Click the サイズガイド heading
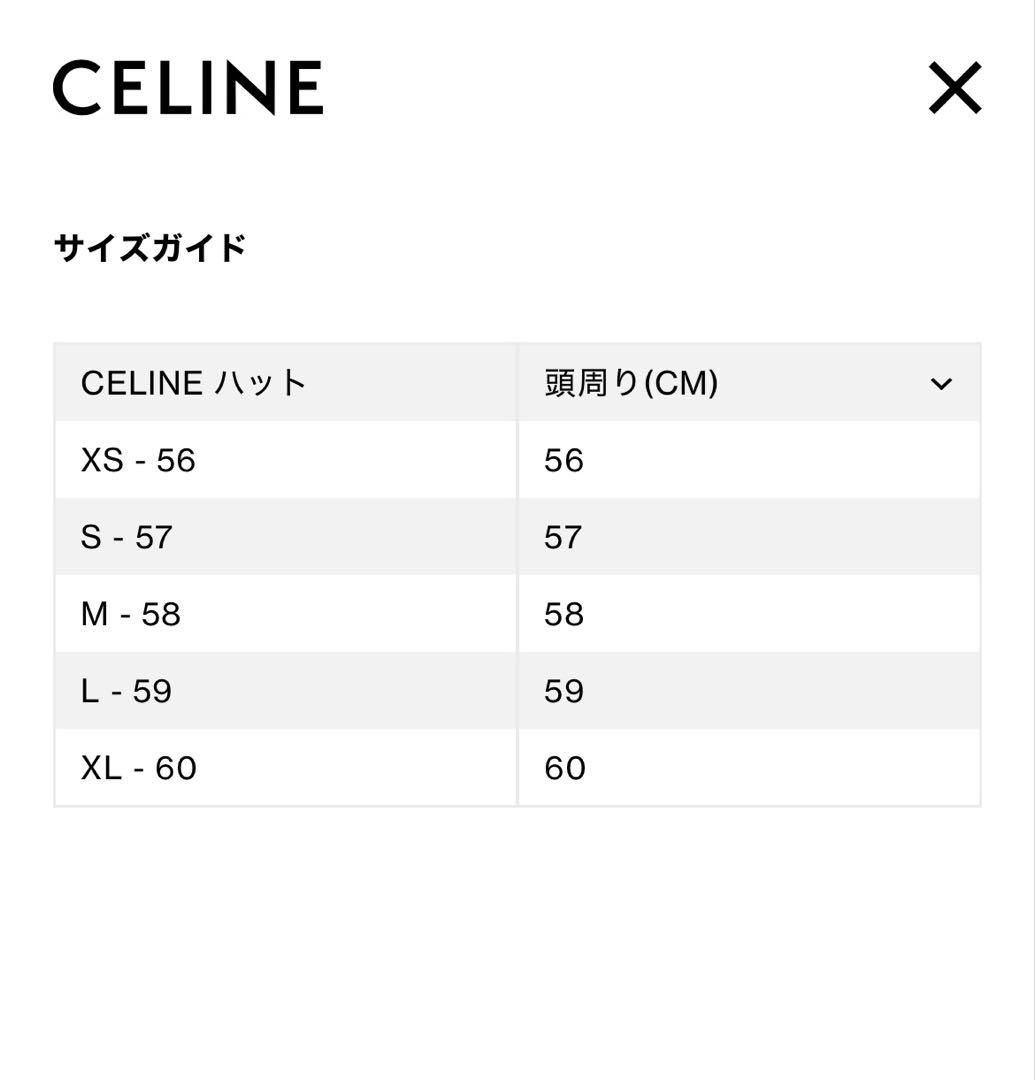The height and width of the screenshot is (1080, 1035). [x=150, y=241]
